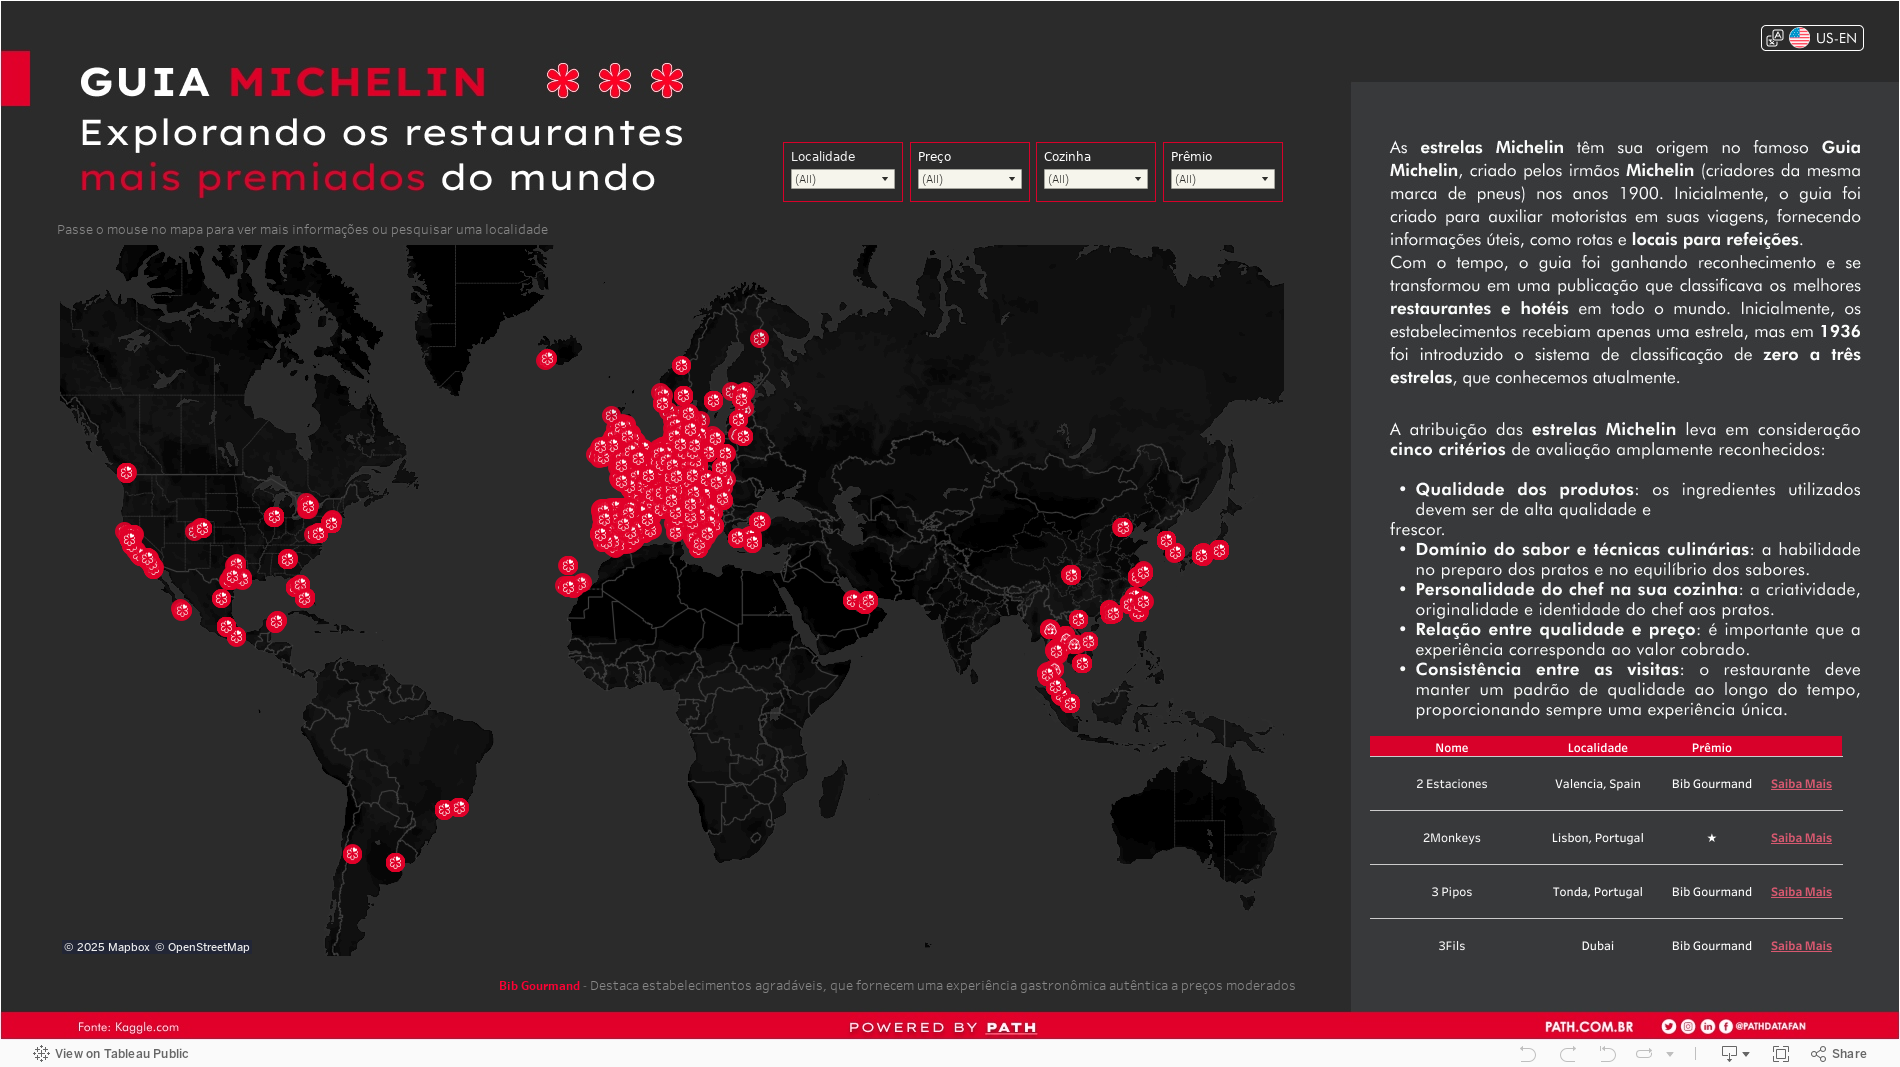Open the Tableau download icon
The image size is (1900, 1067).
pos(1729,1054)
